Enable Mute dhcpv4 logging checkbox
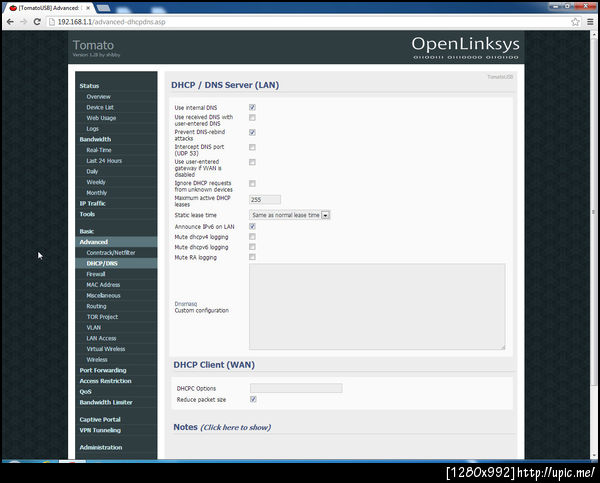This screenshot has height=483, width=600. tap(252, 237)
